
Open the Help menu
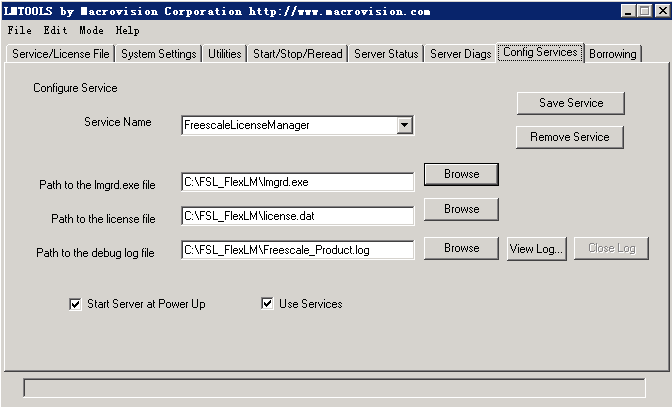pos(127,30)
